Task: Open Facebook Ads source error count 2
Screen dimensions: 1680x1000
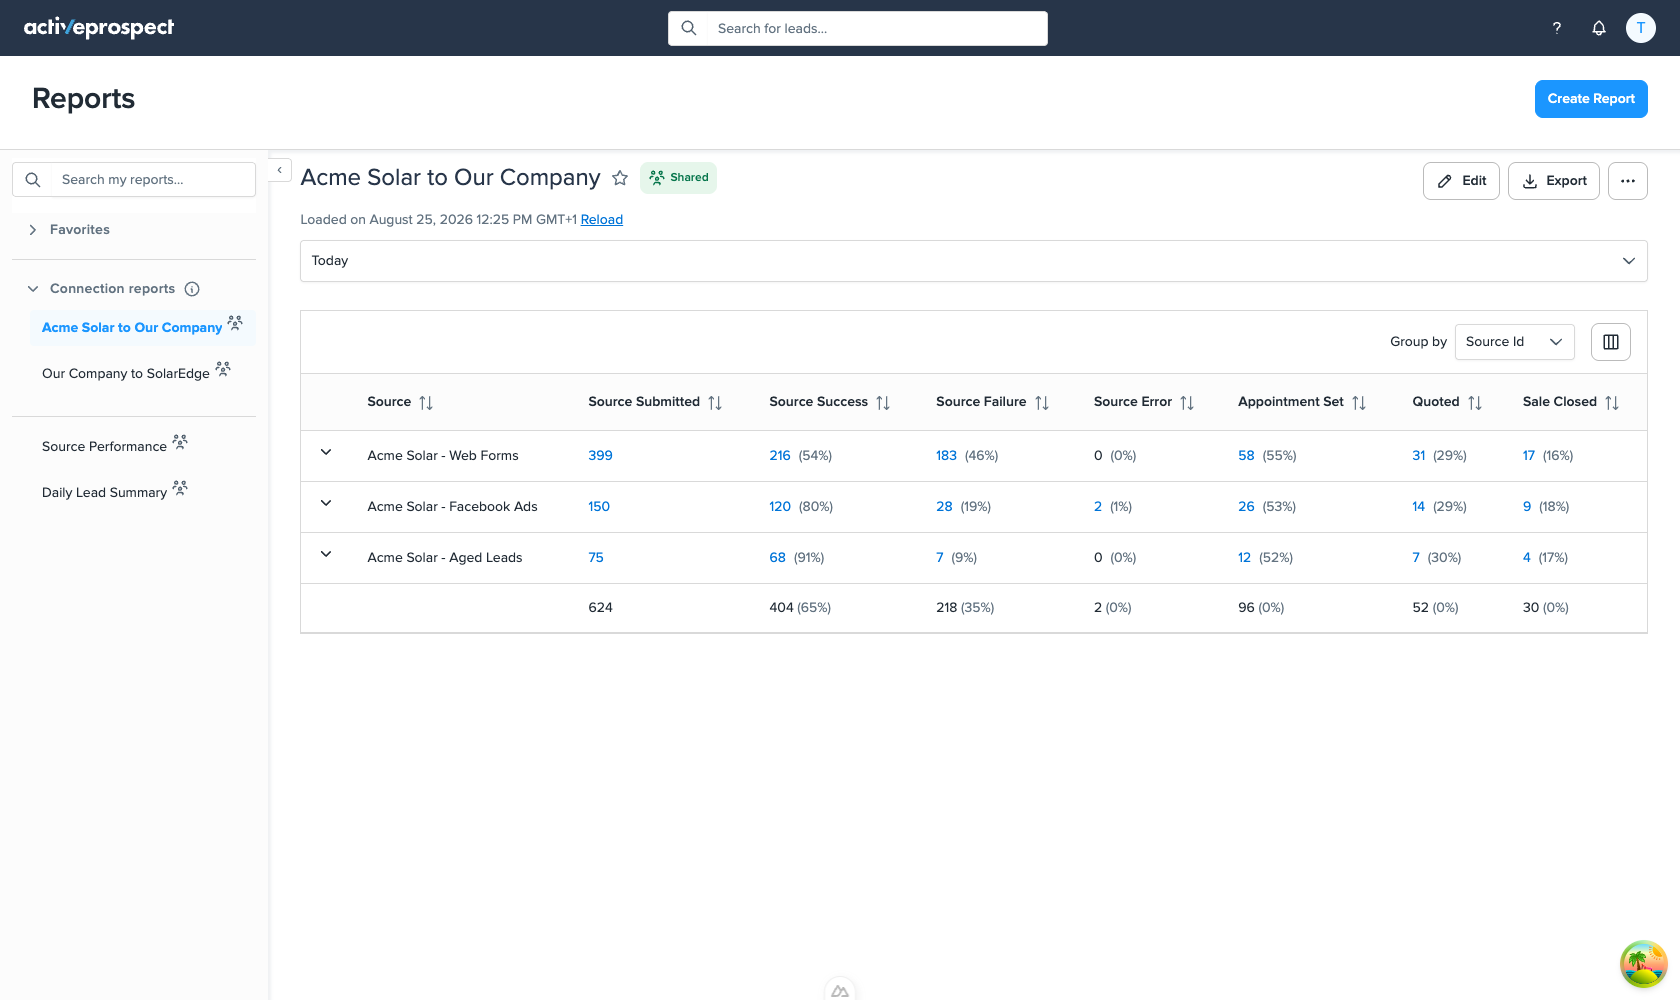Action: 1098,507
